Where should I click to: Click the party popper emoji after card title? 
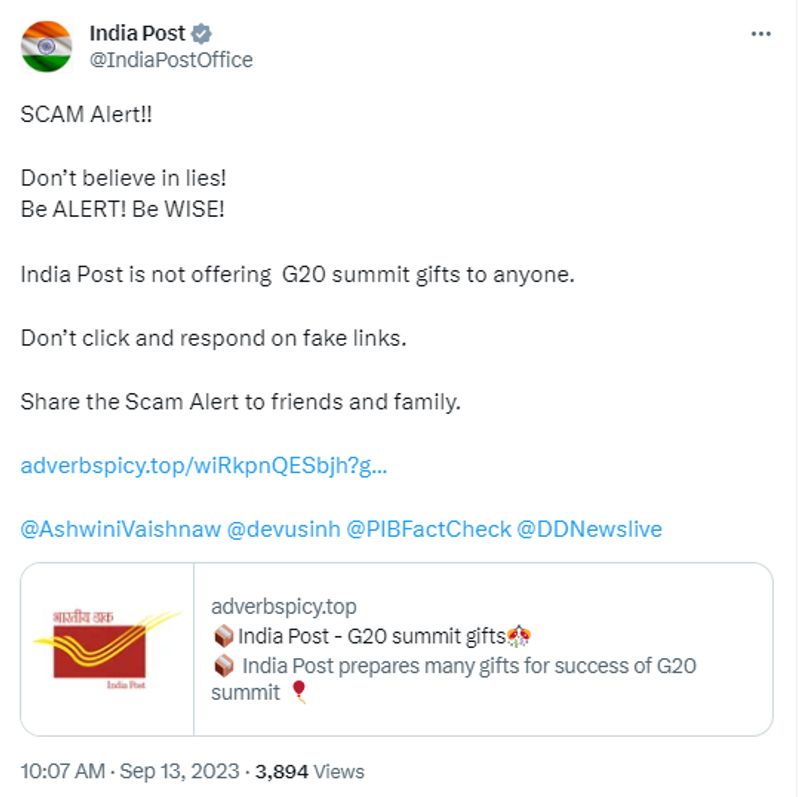(x=518, y=636)
